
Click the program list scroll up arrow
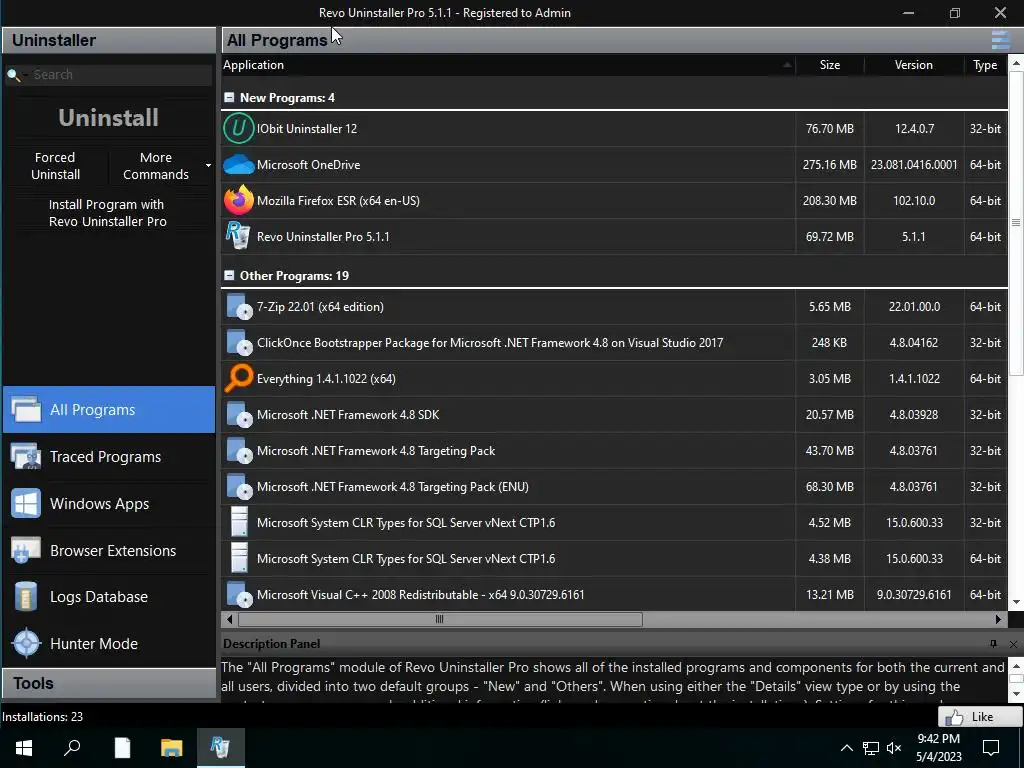point(1016,63)
